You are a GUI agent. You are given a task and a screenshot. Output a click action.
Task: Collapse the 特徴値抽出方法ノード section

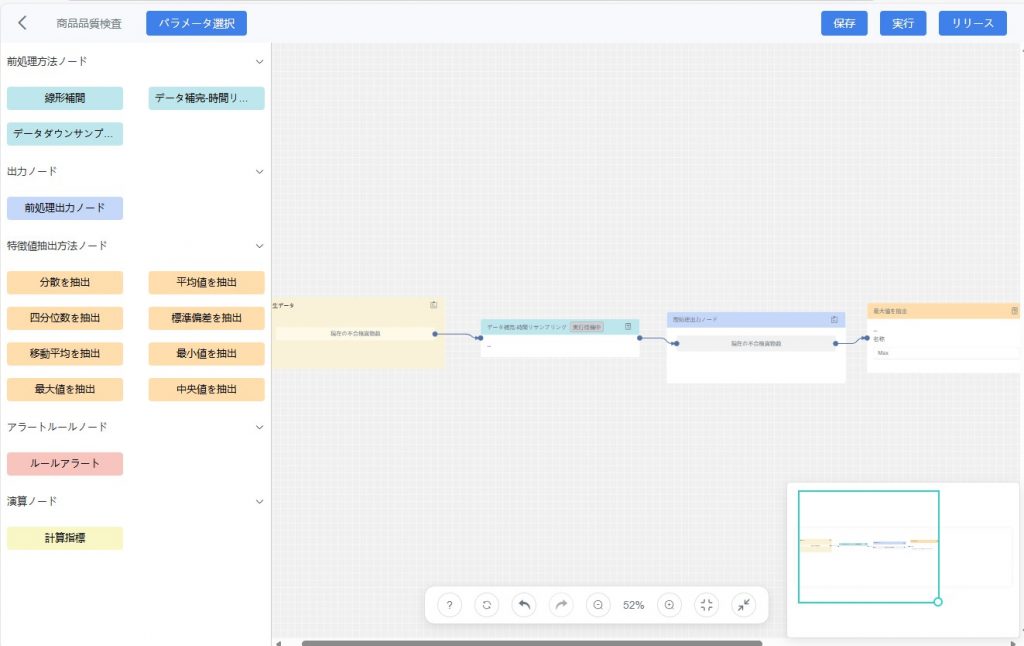click(x=259, y=246)
